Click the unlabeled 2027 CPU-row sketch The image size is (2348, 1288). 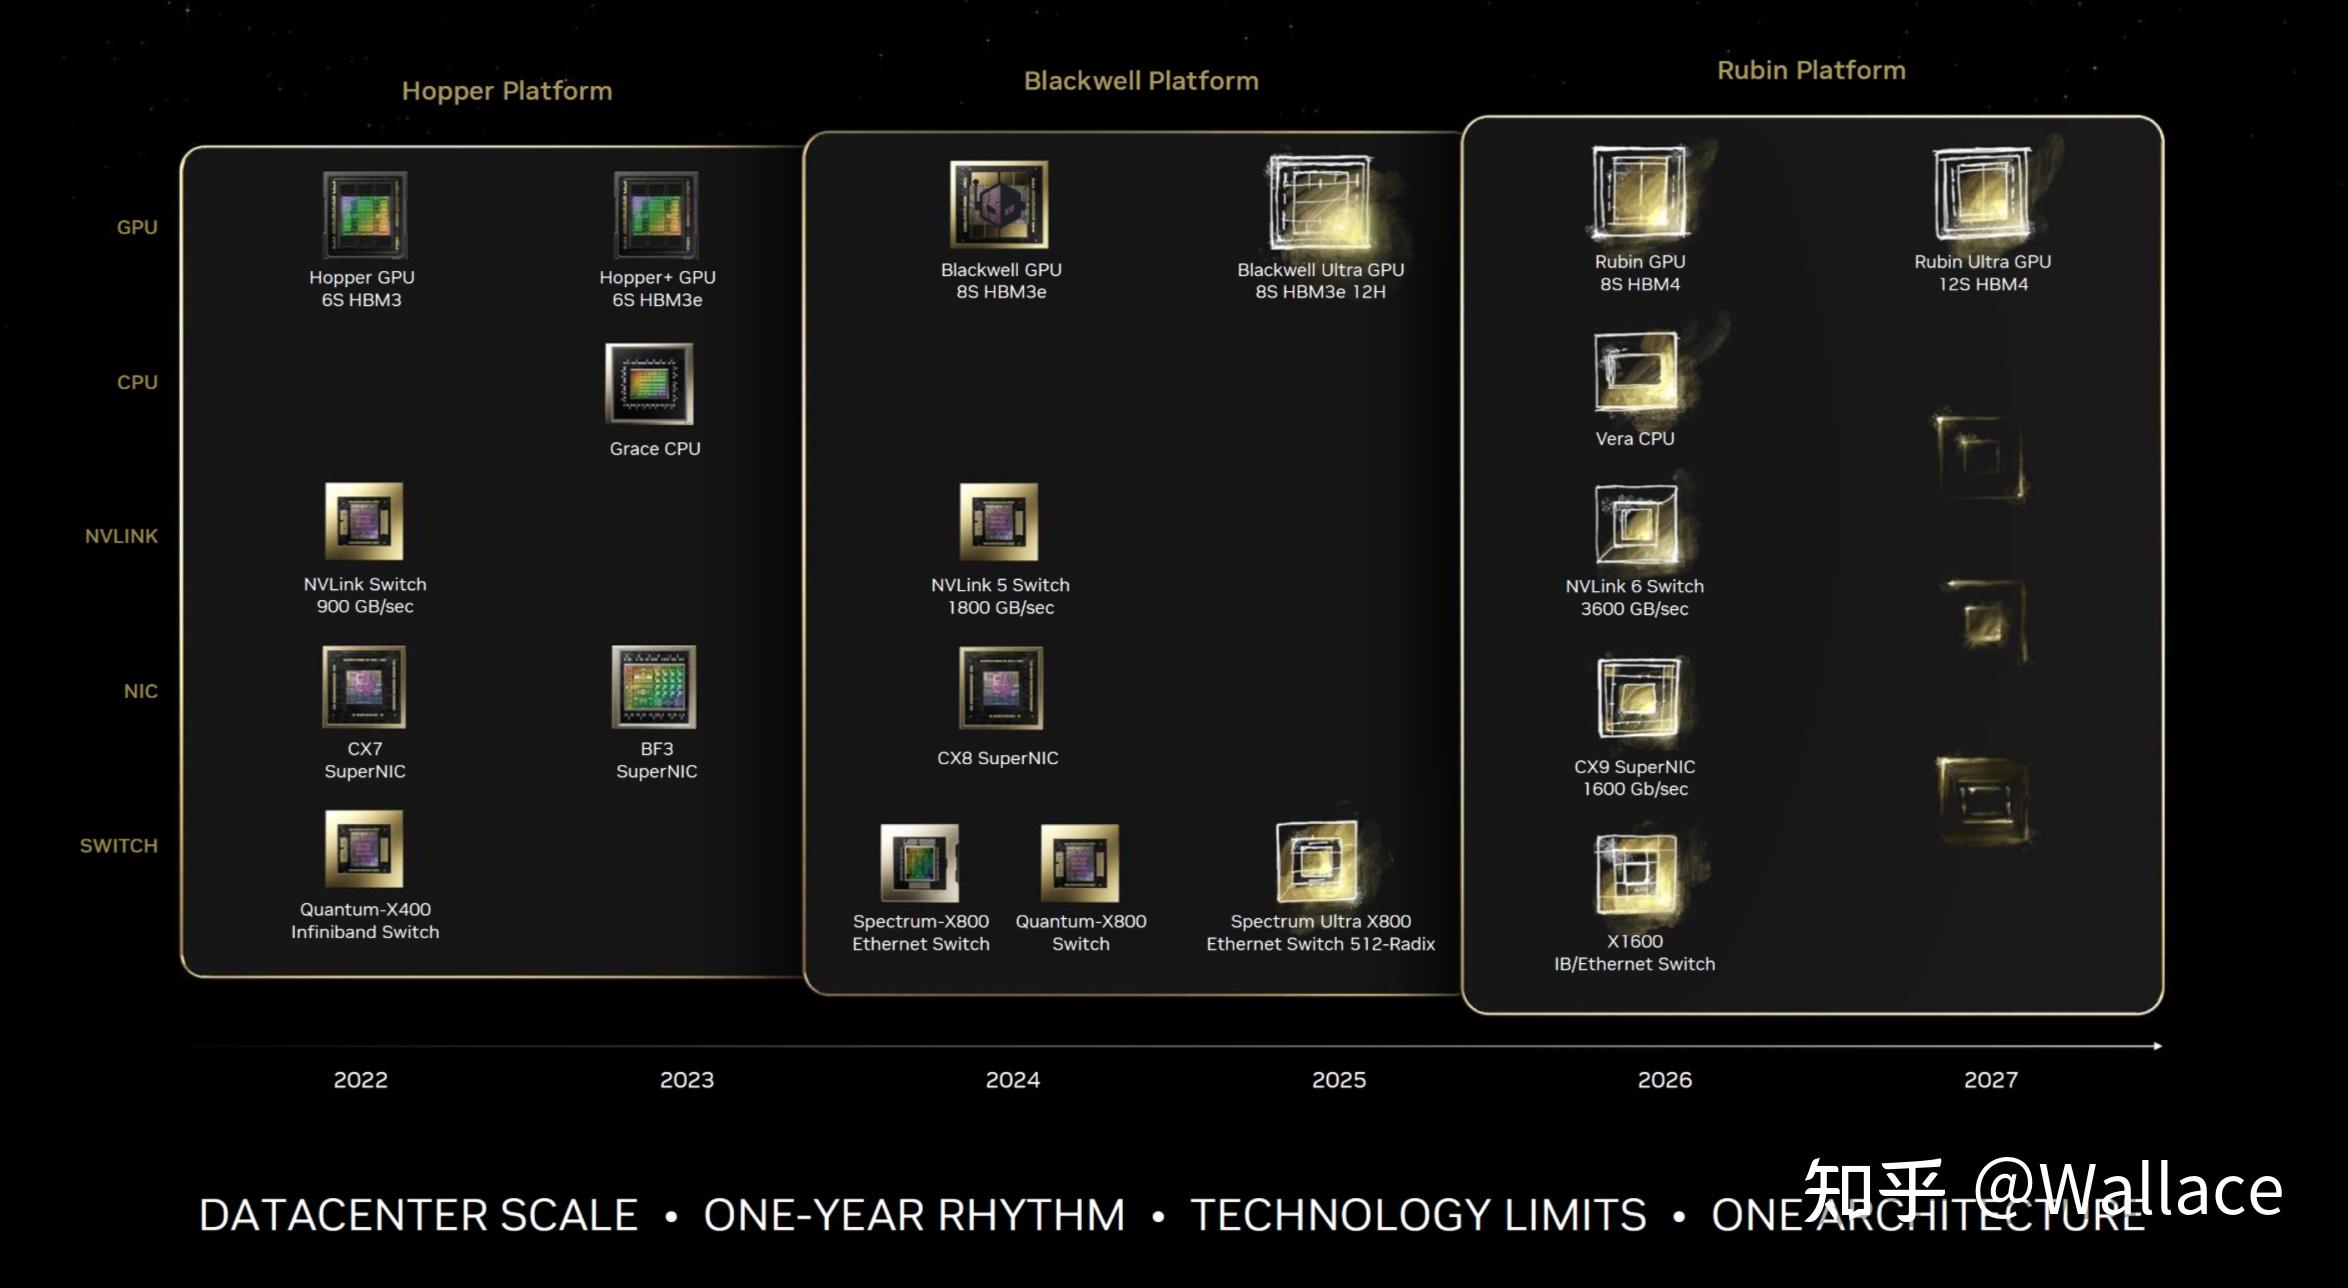coord(1980,458)
